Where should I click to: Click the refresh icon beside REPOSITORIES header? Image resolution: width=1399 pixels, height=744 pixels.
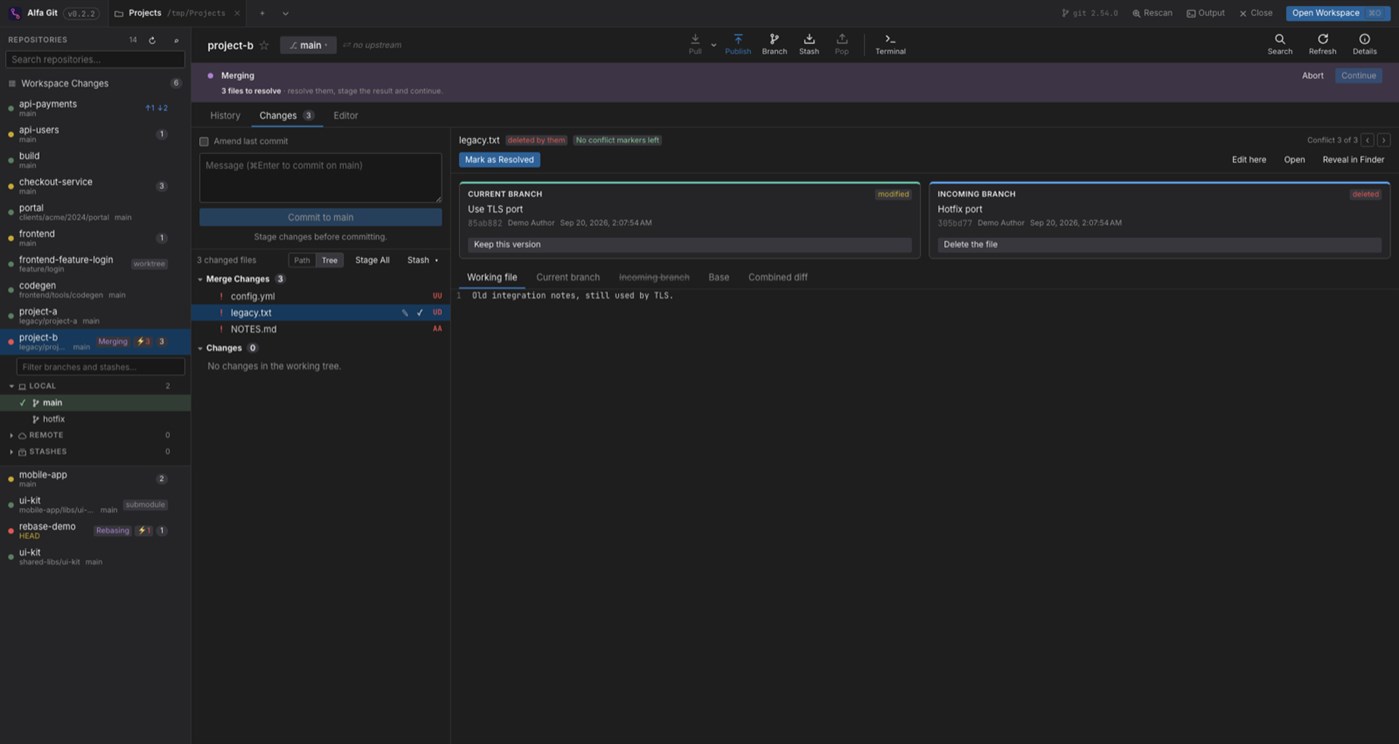tap(152, 40)
